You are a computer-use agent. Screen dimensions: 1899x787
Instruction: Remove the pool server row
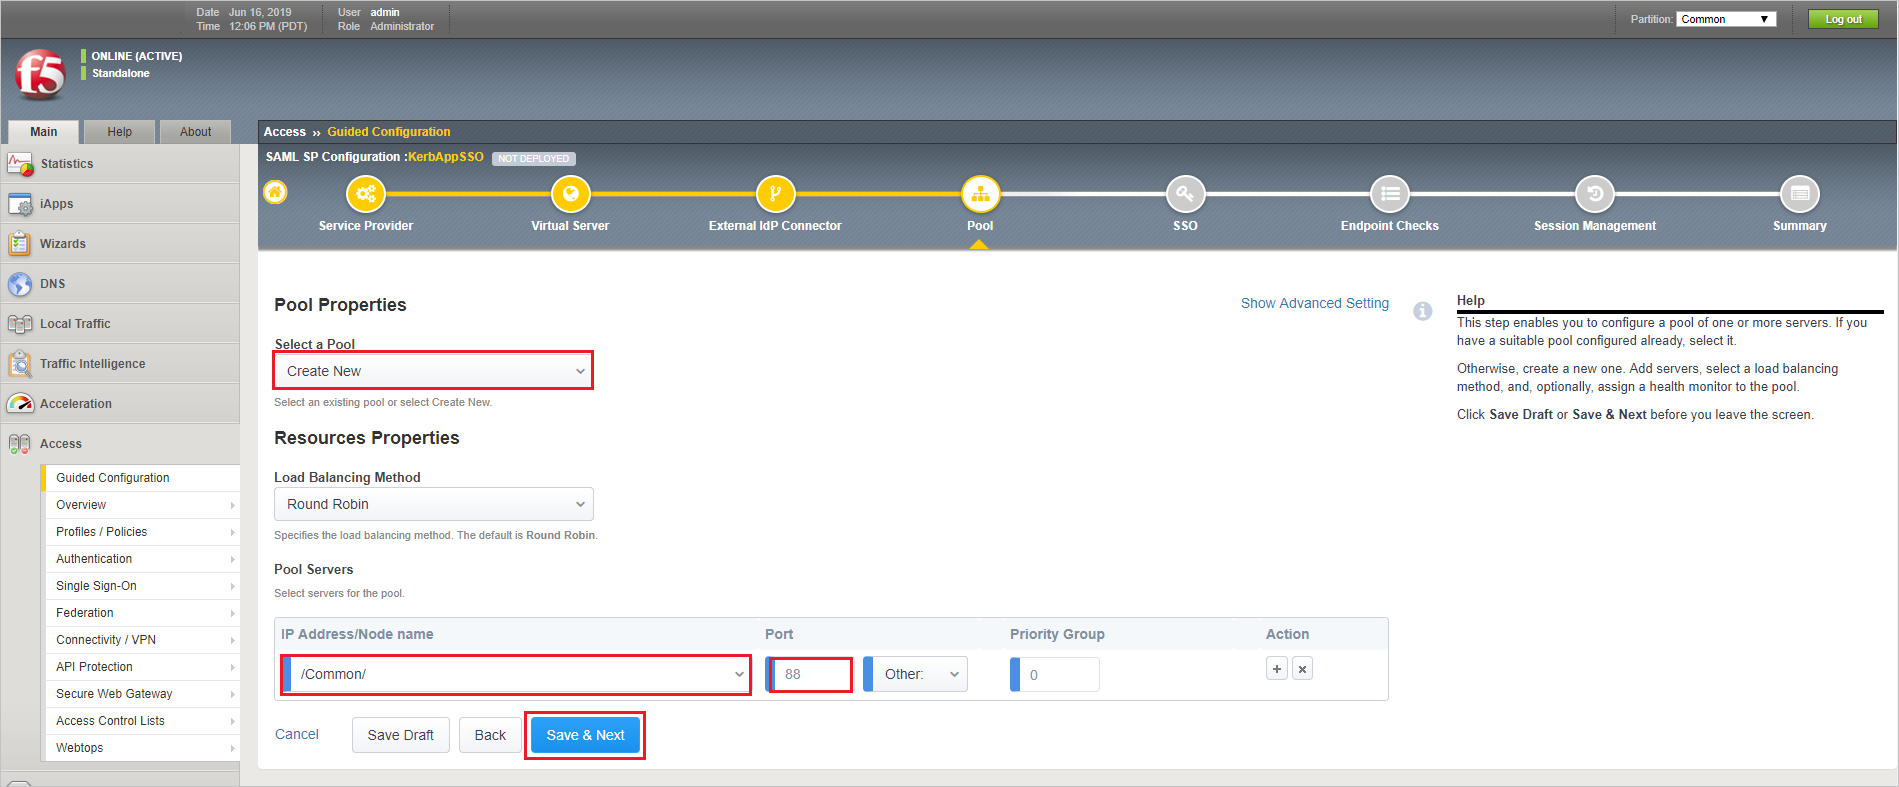point(1302,669)
